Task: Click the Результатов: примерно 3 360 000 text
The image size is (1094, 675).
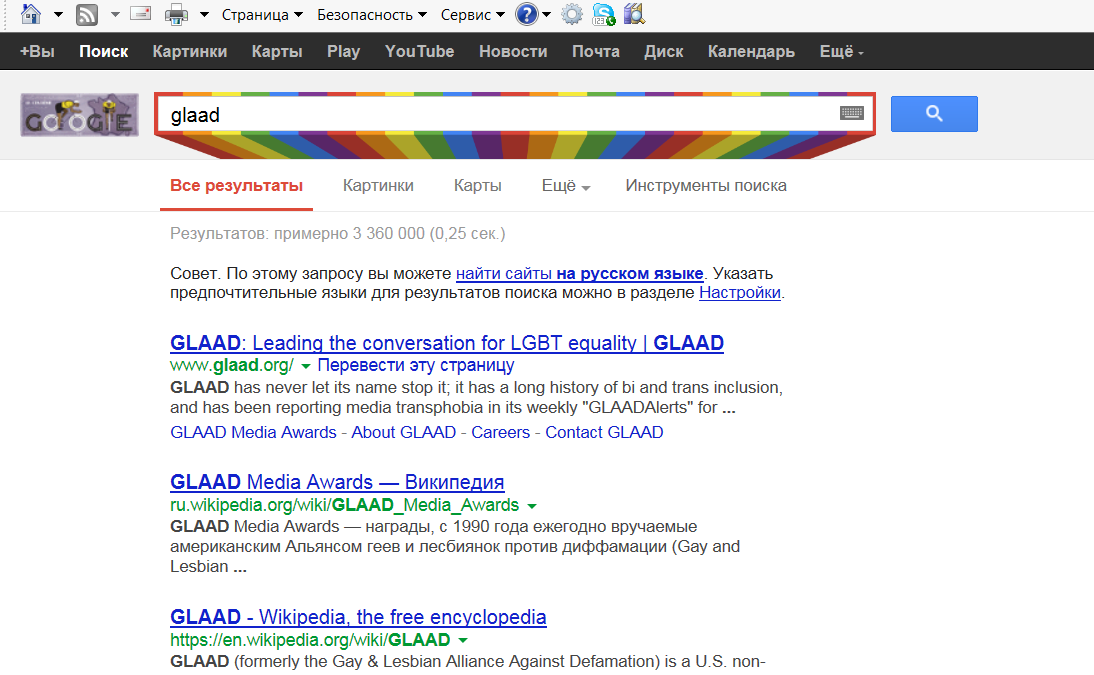Action: tap(338, 233)
